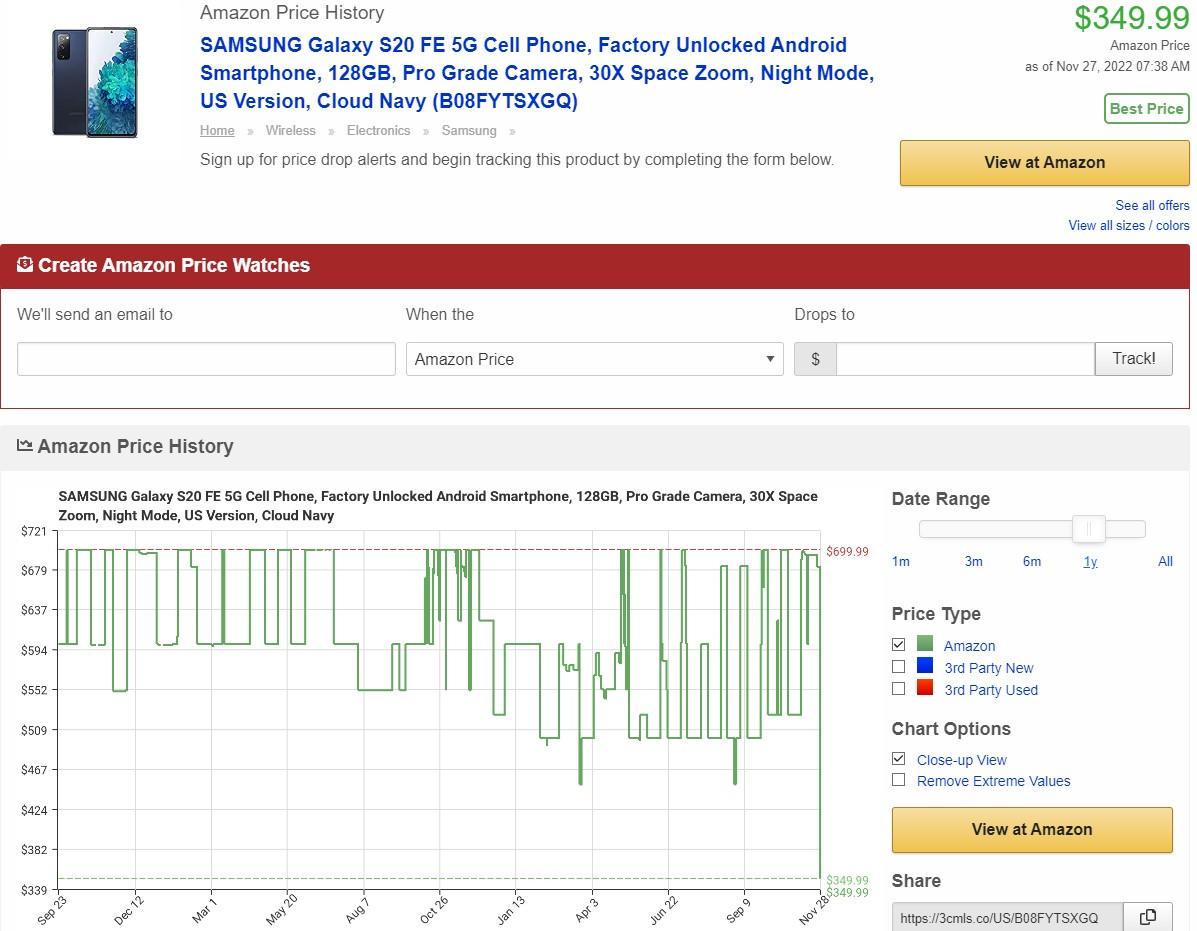Image resolution: width=1197 pixels, height=931 pixels.
Task: Click the Track! button
Action: [1133, 359]
